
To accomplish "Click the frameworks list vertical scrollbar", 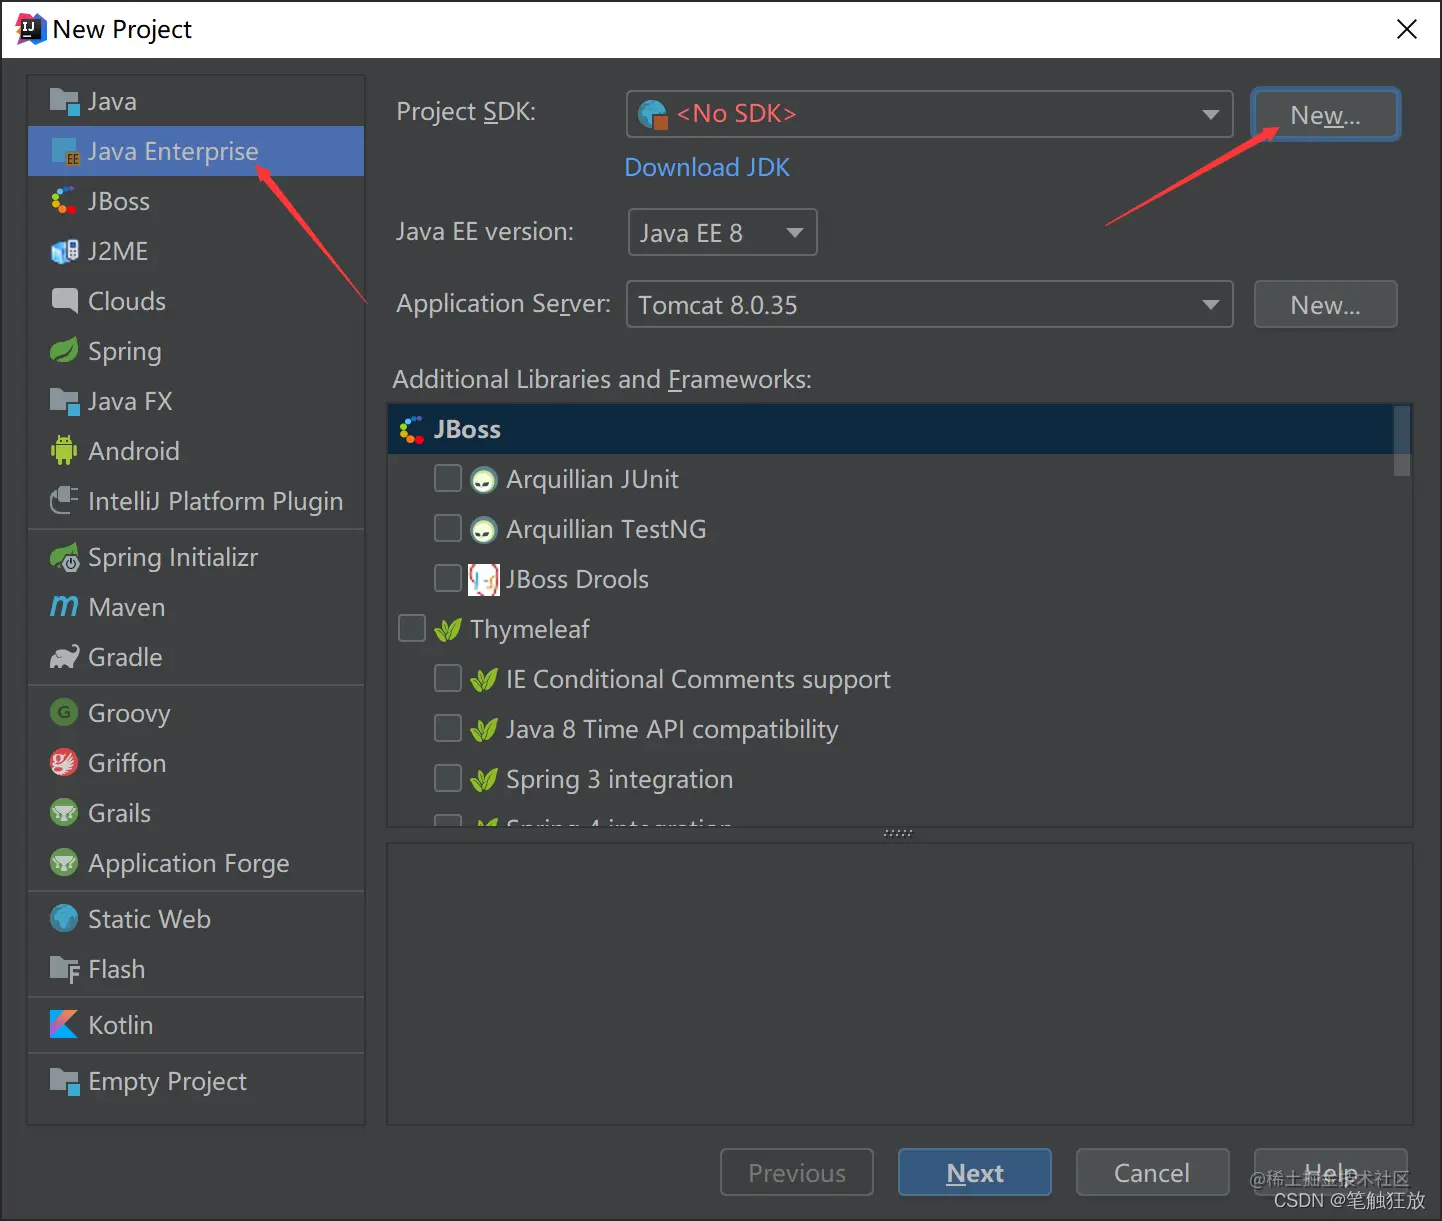I will tap(1402, 440).
